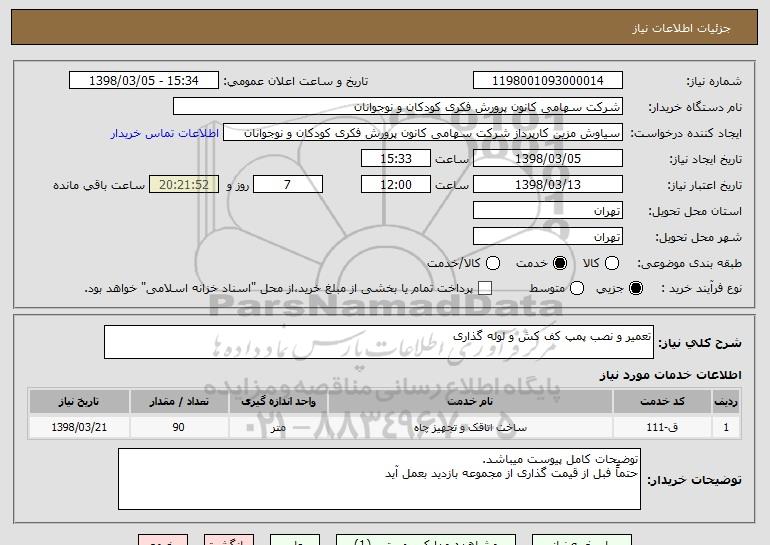Click the public announcement date field 1398/03/05 - 15:34

coord(144,81)
